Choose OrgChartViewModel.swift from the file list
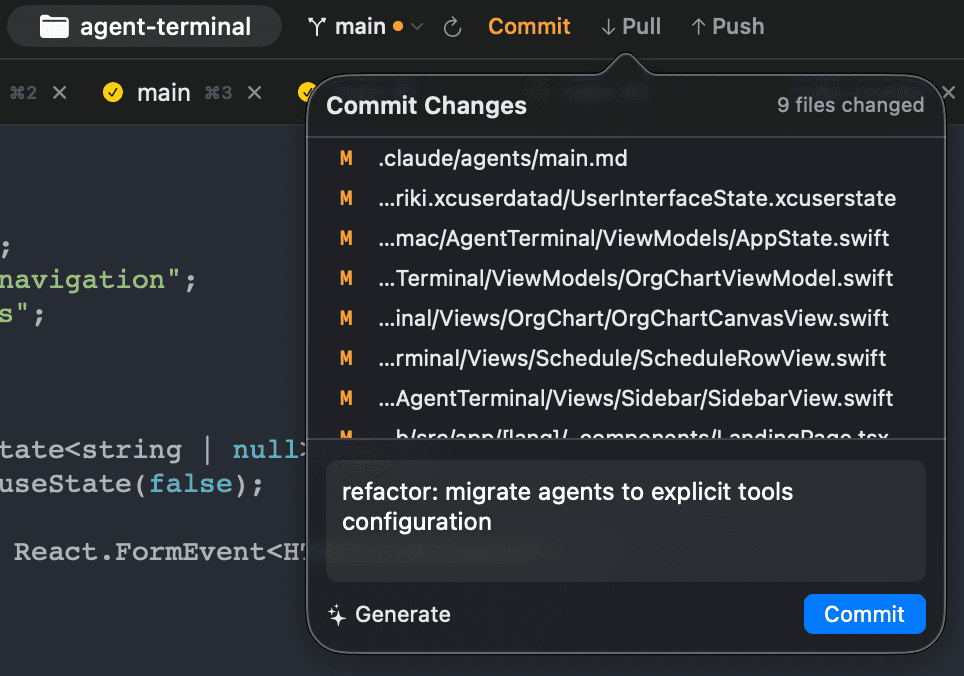964x676 pixels. (x=636, y=278)
